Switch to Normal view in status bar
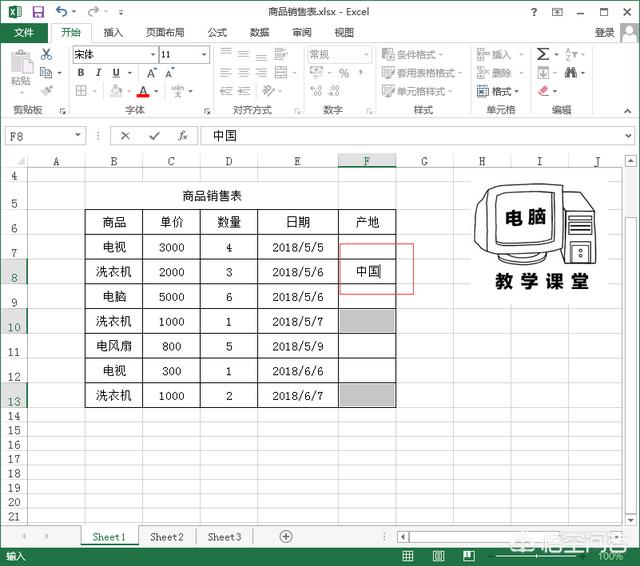 coord(408,556)
